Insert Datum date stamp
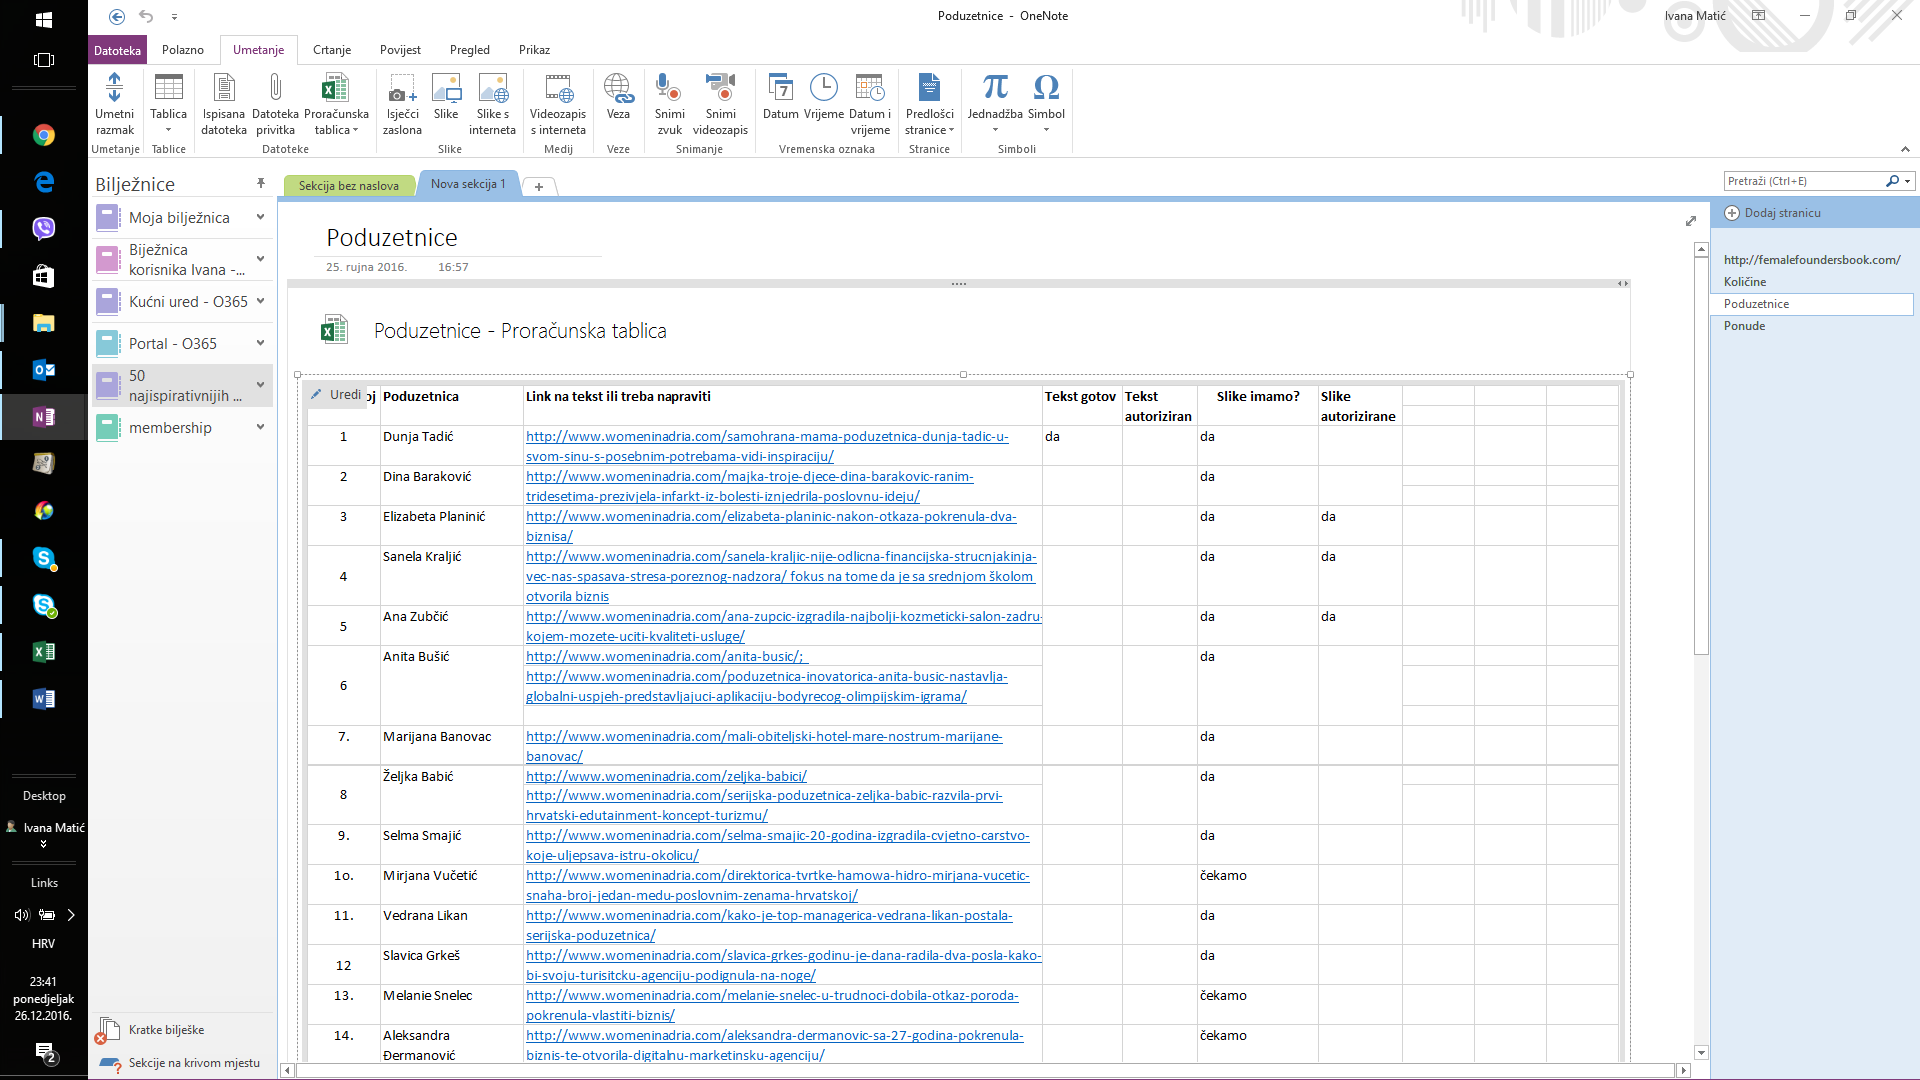This screenshot has width=1920, height=1080. (x=780, y=97)
